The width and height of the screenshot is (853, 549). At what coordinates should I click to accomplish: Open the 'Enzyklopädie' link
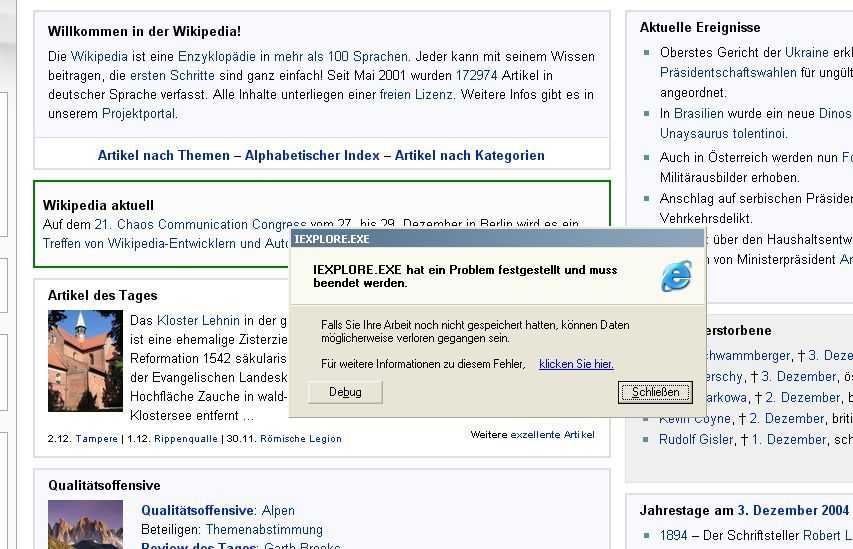[x=217, y=57]
